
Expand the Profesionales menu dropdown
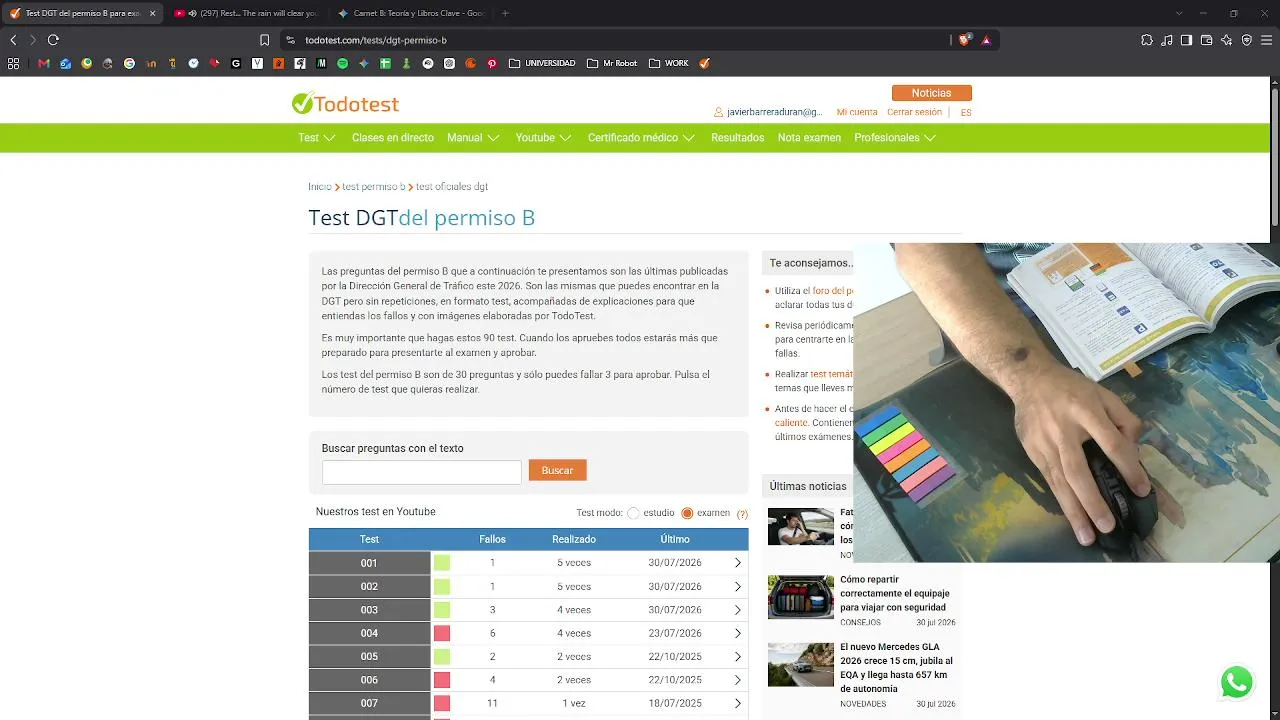895,138
